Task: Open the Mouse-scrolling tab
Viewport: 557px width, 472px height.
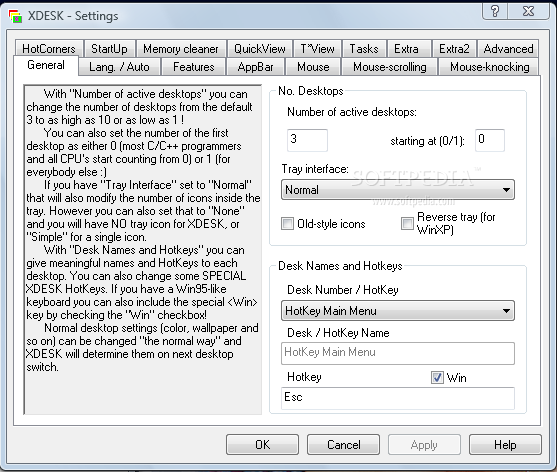Action: click(x=390, y=67)
